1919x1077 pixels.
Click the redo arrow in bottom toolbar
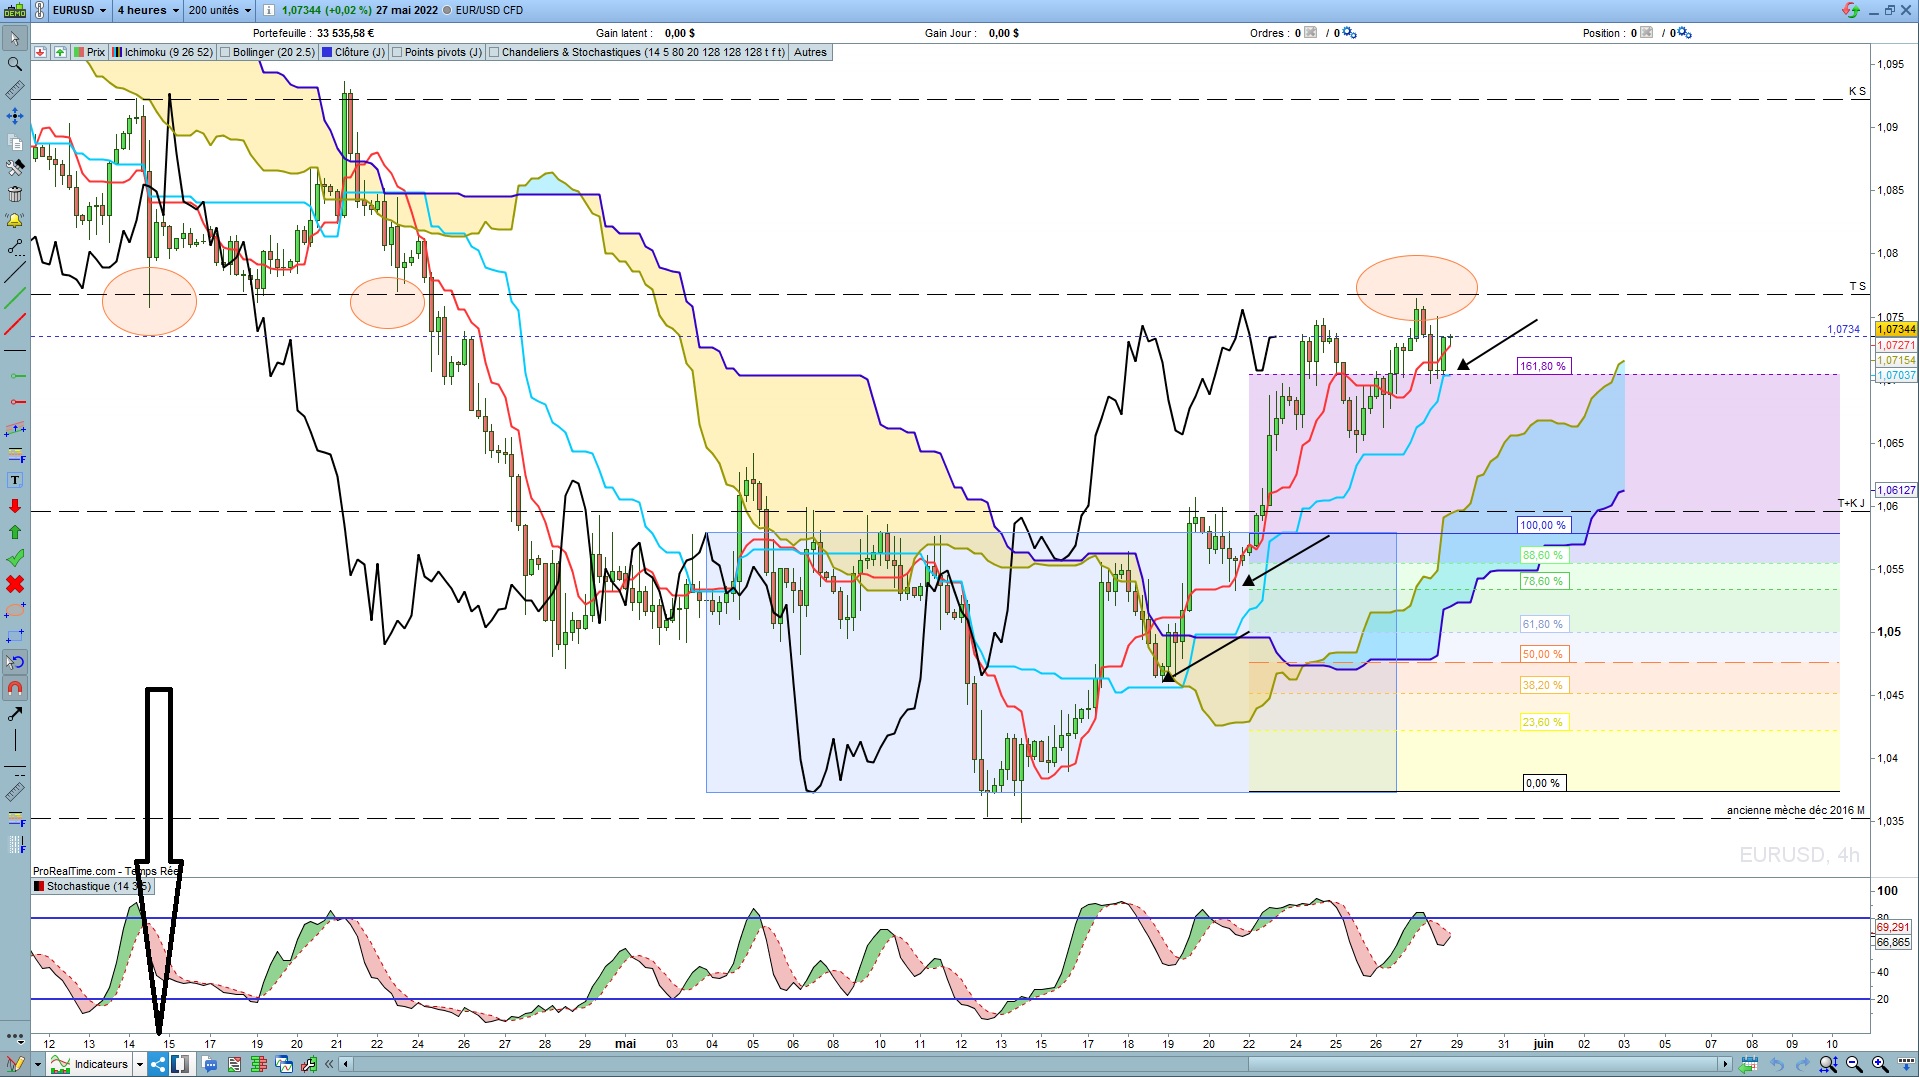click(x=1803, y=1065)
